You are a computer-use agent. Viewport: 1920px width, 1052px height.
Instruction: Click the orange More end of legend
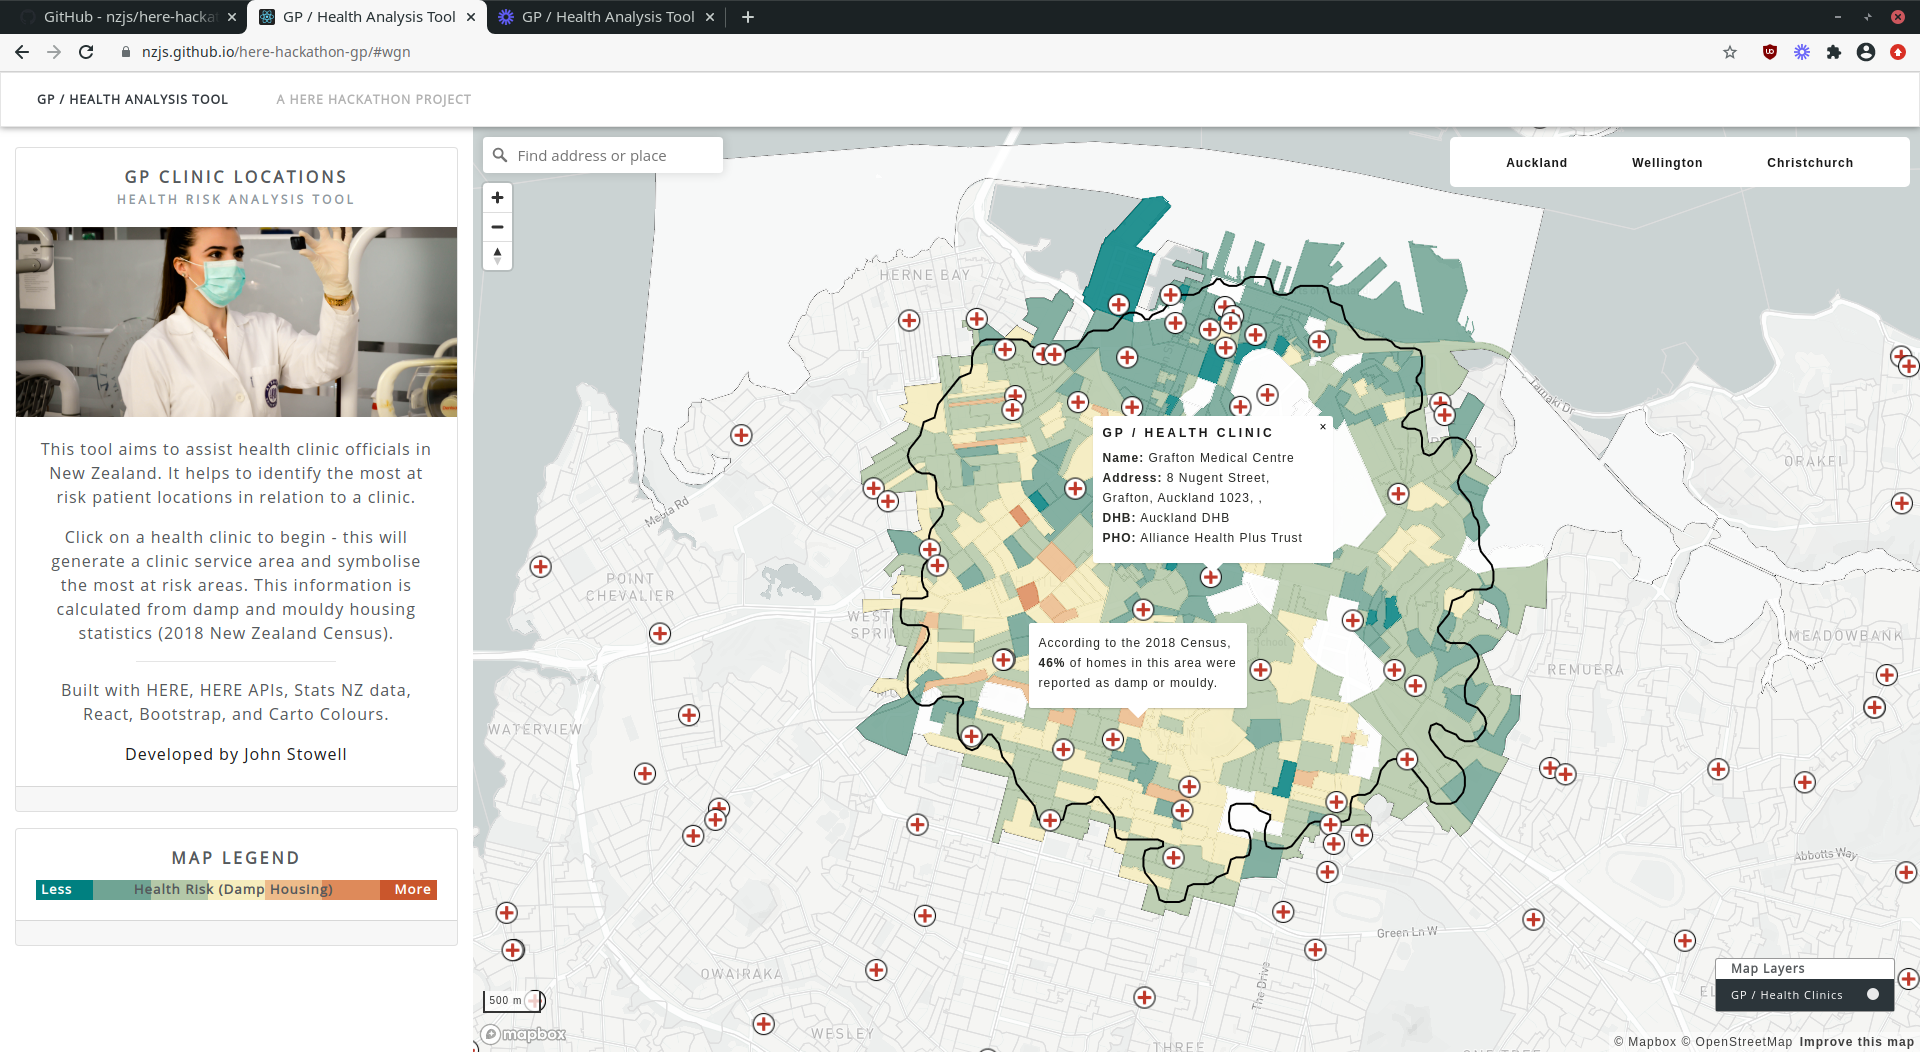point(409,890)
